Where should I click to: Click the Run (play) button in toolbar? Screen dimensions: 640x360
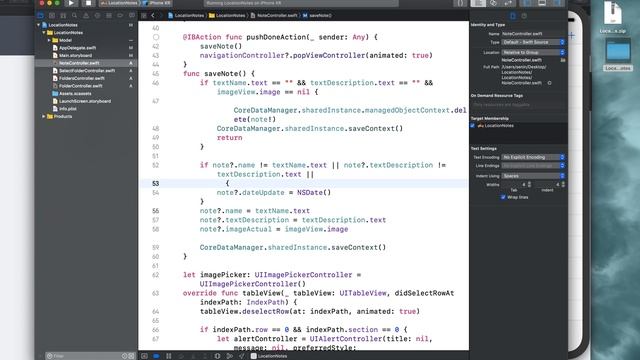pyautogui.click(x=71, y=3)
